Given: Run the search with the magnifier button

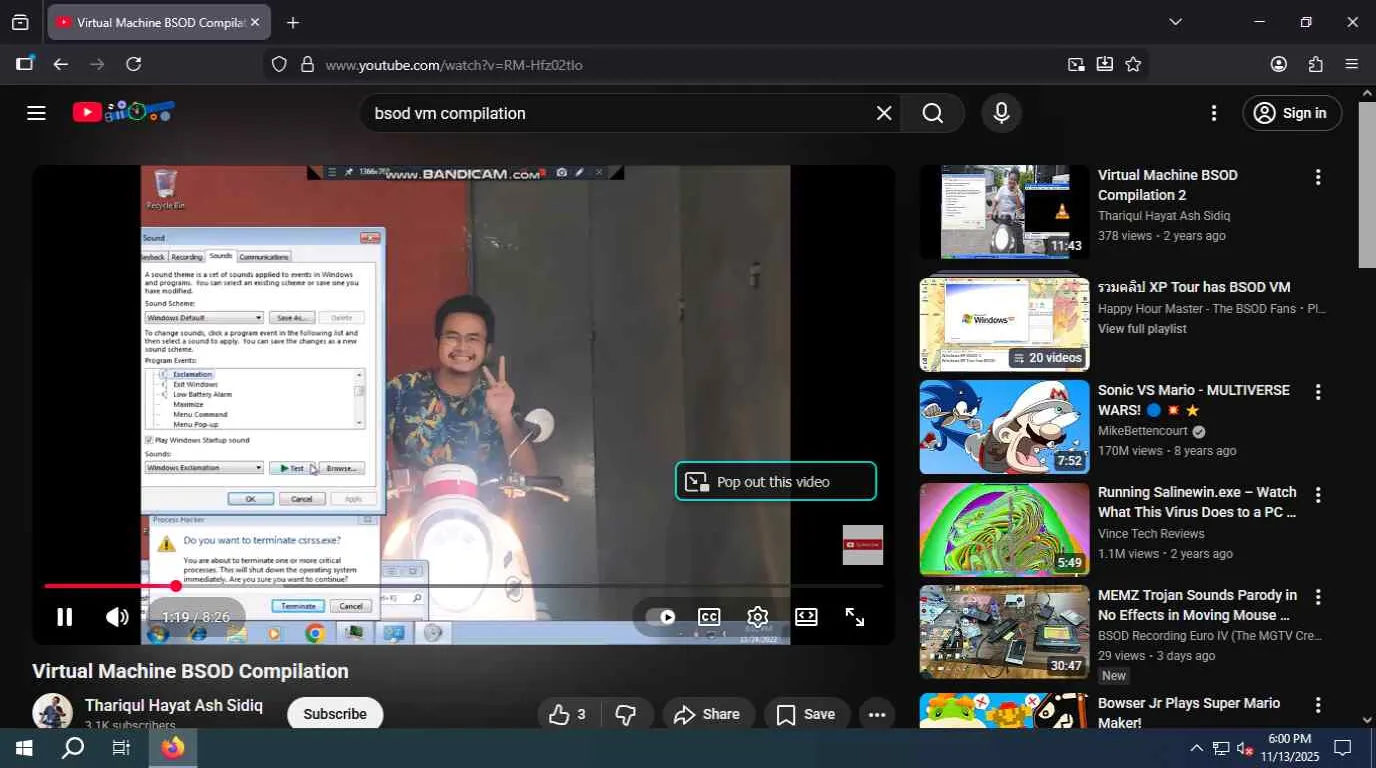Looking at the screenshot, I should 933,113.
